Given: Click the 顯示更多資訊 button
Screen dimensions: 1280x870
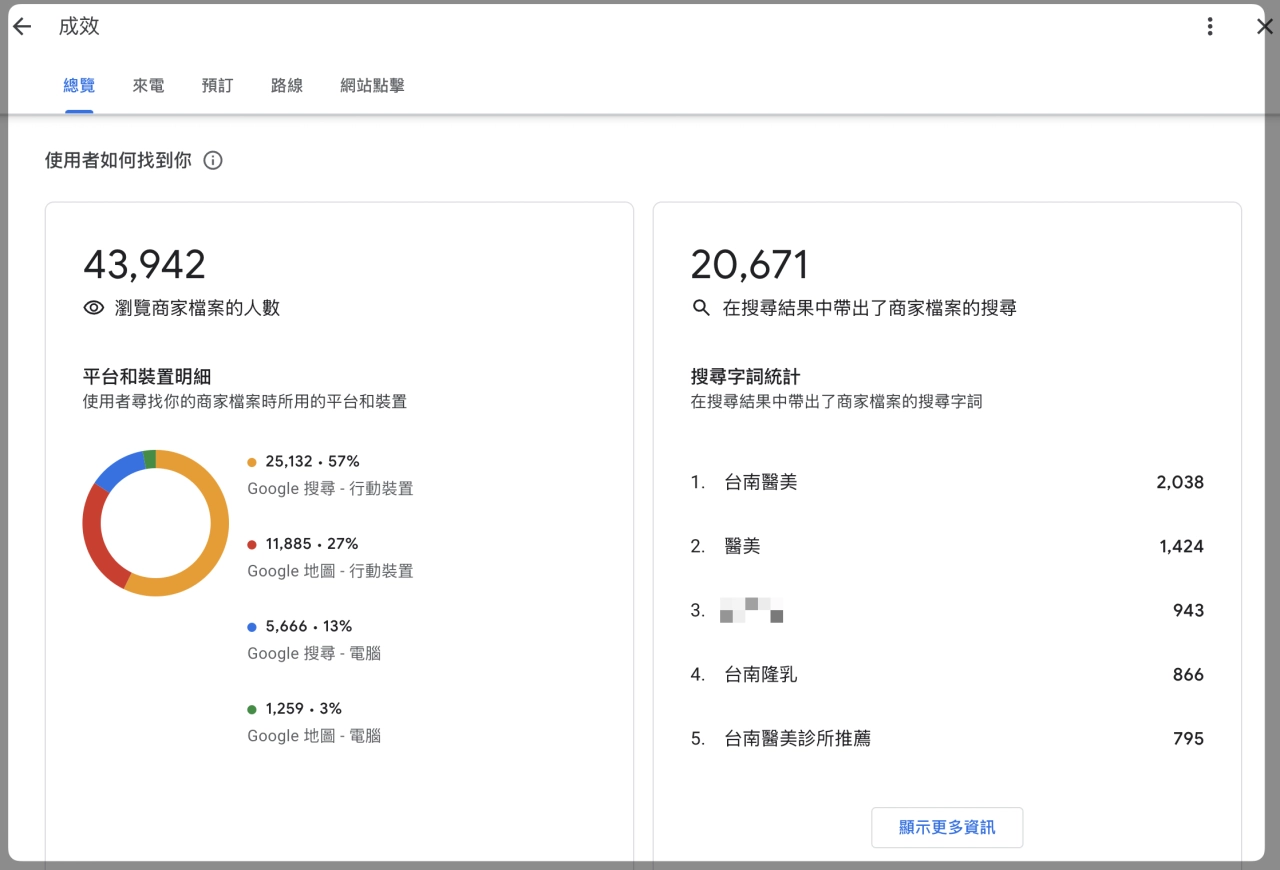Looking at the screenshot, I should click(x=947, y=827).
